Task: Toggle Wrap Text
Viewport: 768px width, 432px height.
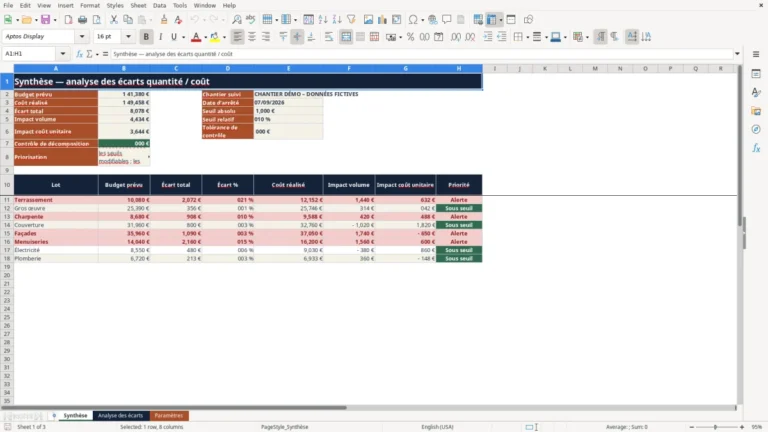Action: 329,37
